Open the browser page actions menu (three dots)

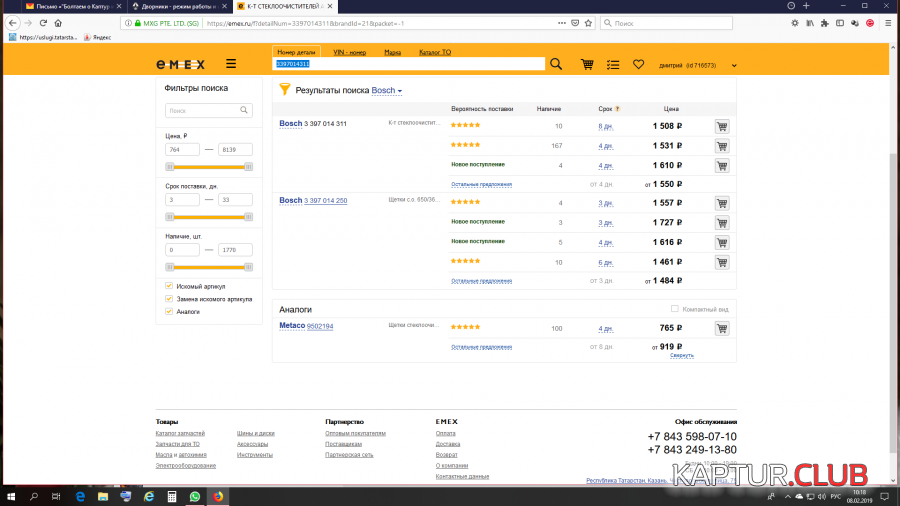click(561, 23)
